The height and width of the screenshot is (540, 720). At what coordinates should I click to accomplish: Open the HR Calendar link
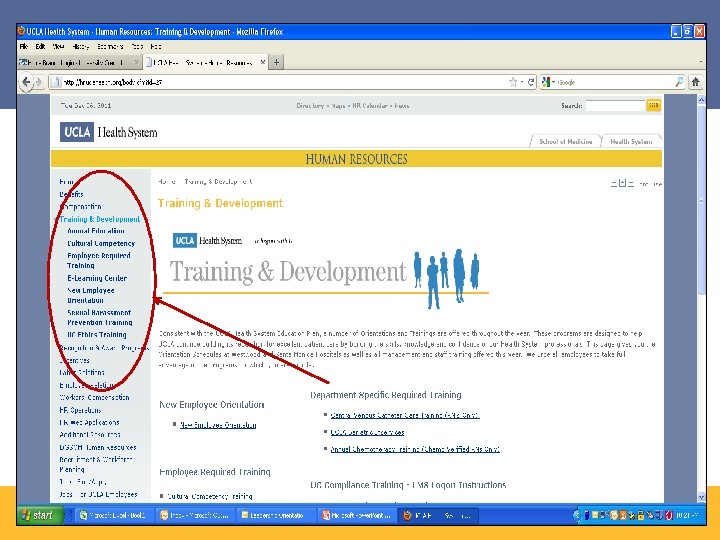(x=370, y=106)
